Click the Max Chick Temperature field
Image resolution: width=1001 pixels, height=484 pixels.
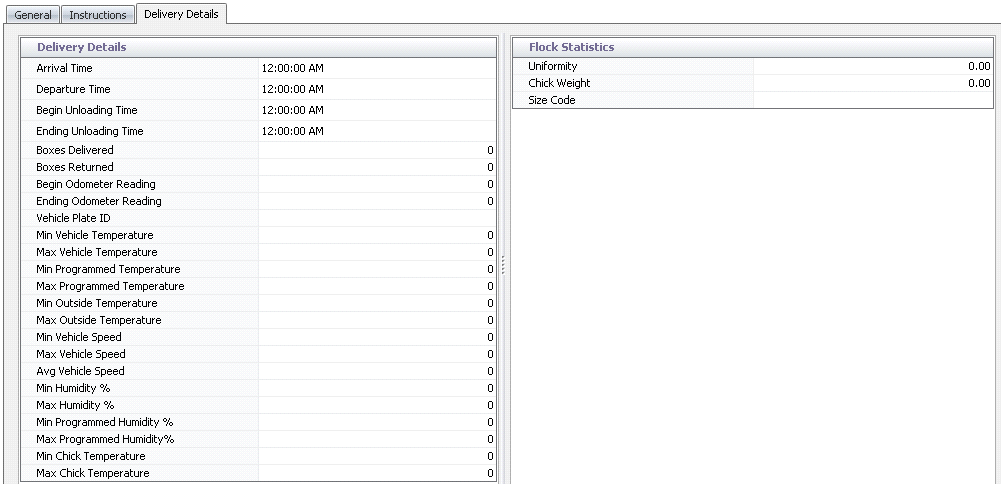click(376, 473)
